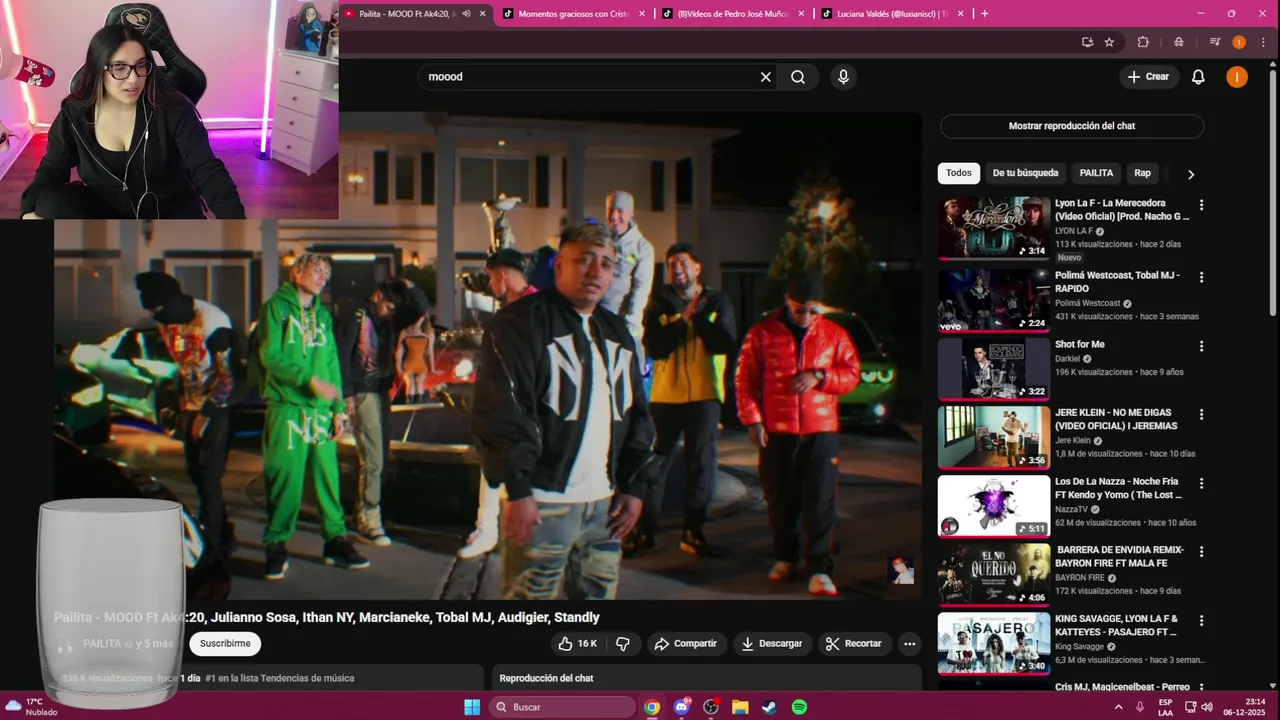Select the PAILITA filter chip
The width and height of the screenshot is (1280, 720).
[1096, 173]
